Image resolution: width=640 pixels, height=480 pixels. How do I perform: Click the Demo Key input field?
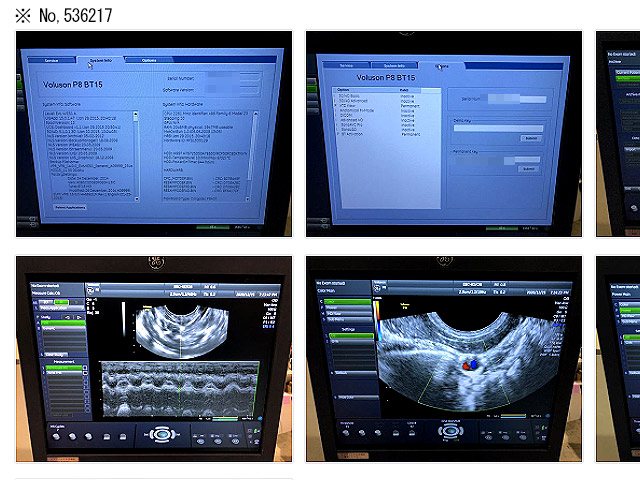tap(498, 128)
